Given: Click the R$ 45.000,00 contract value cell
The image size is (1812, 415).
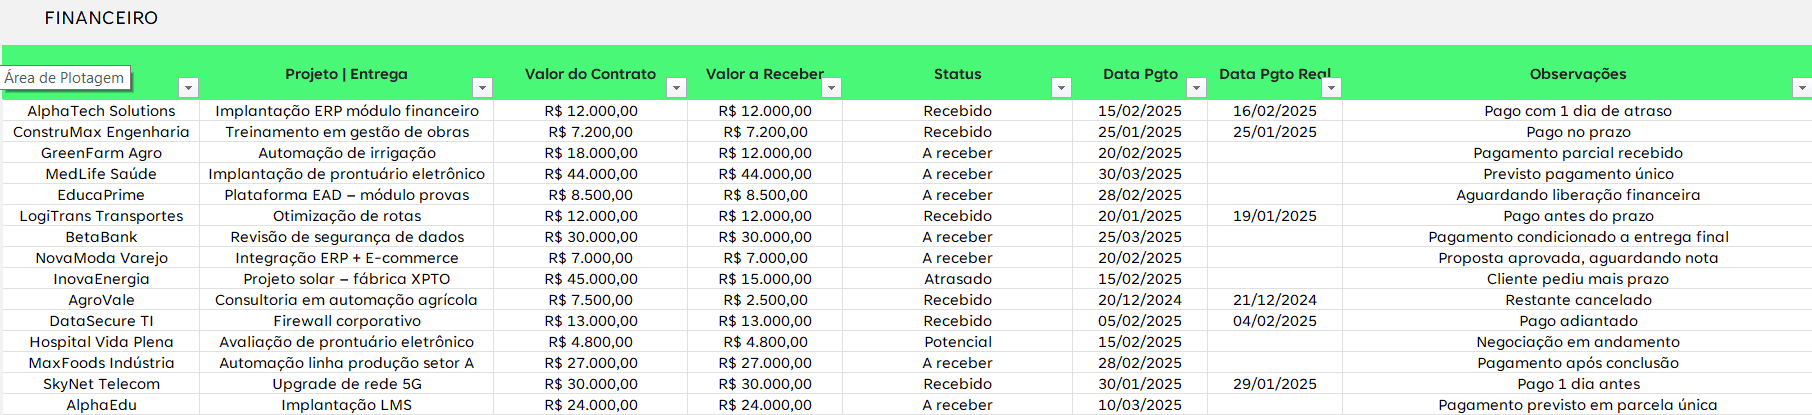Looking at the screenshot, I should point(590,279).
